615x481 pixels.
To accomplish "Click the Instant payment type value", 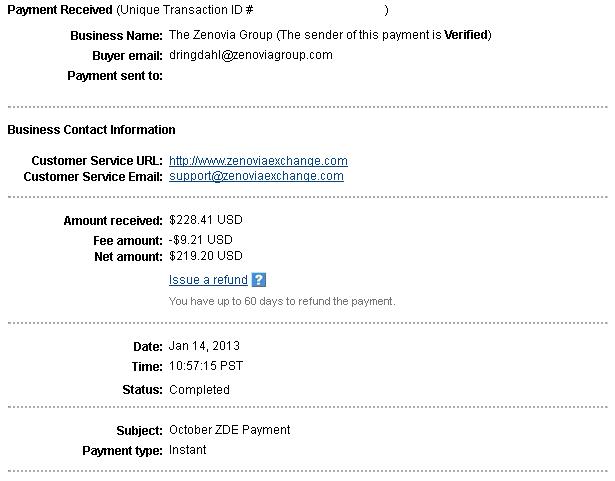I will (187, 450).
